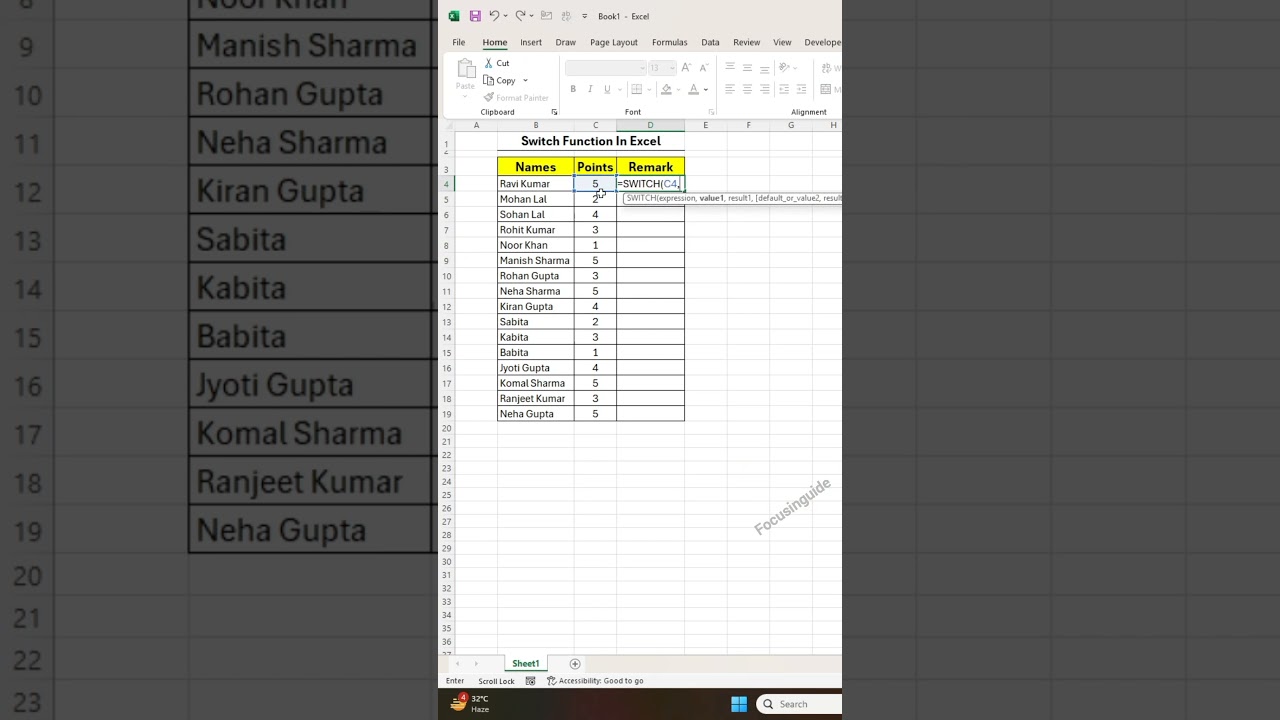Click cell containing Mohan Lal
1280x720 pixels.
[x=536, y=199]
